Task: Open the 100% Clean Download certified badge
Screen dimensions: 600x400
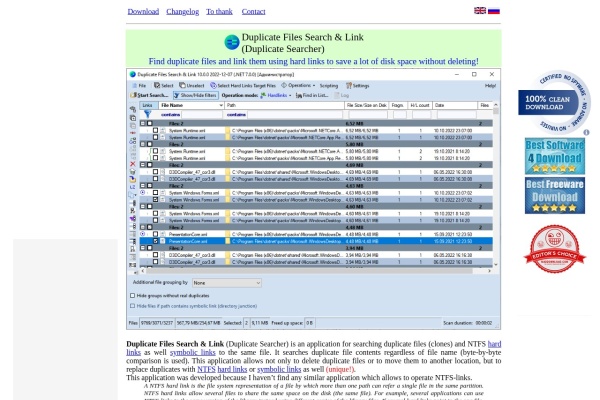Action: [x=554, y=103]
